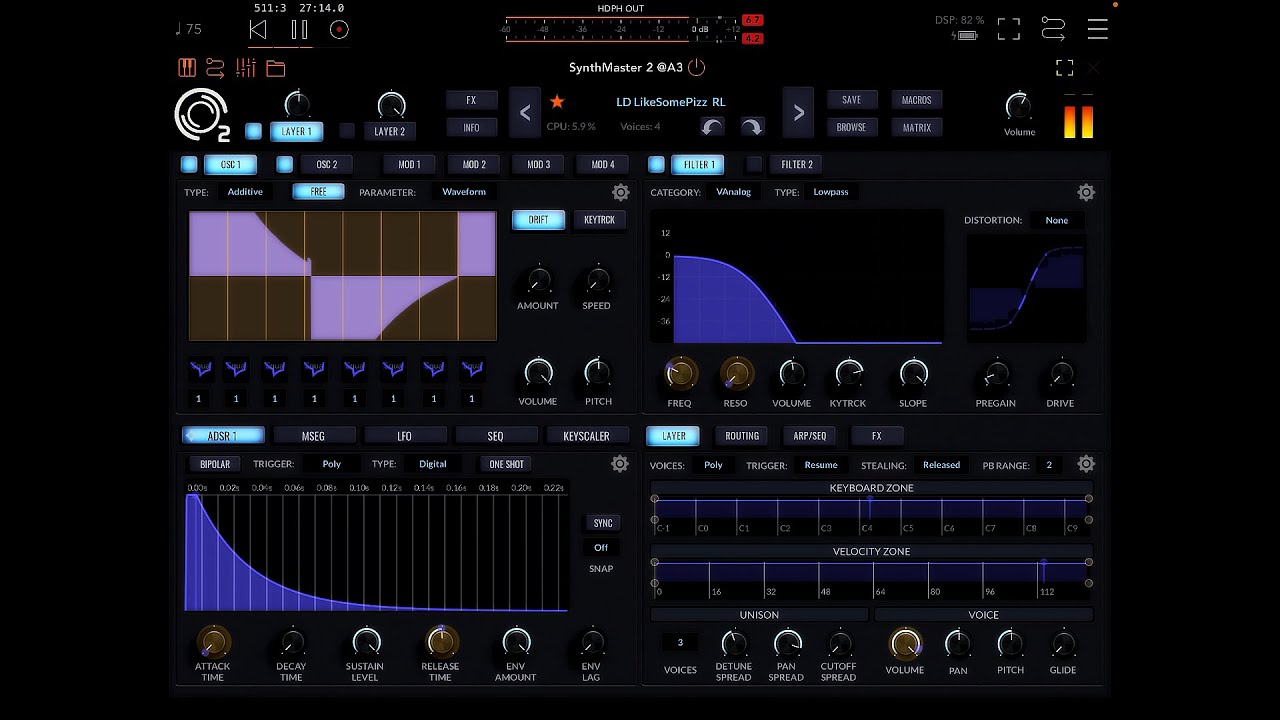Go to previous preset with left arrow
The width and height of the screenshot is (1280, 720).
tap(525, 113)
